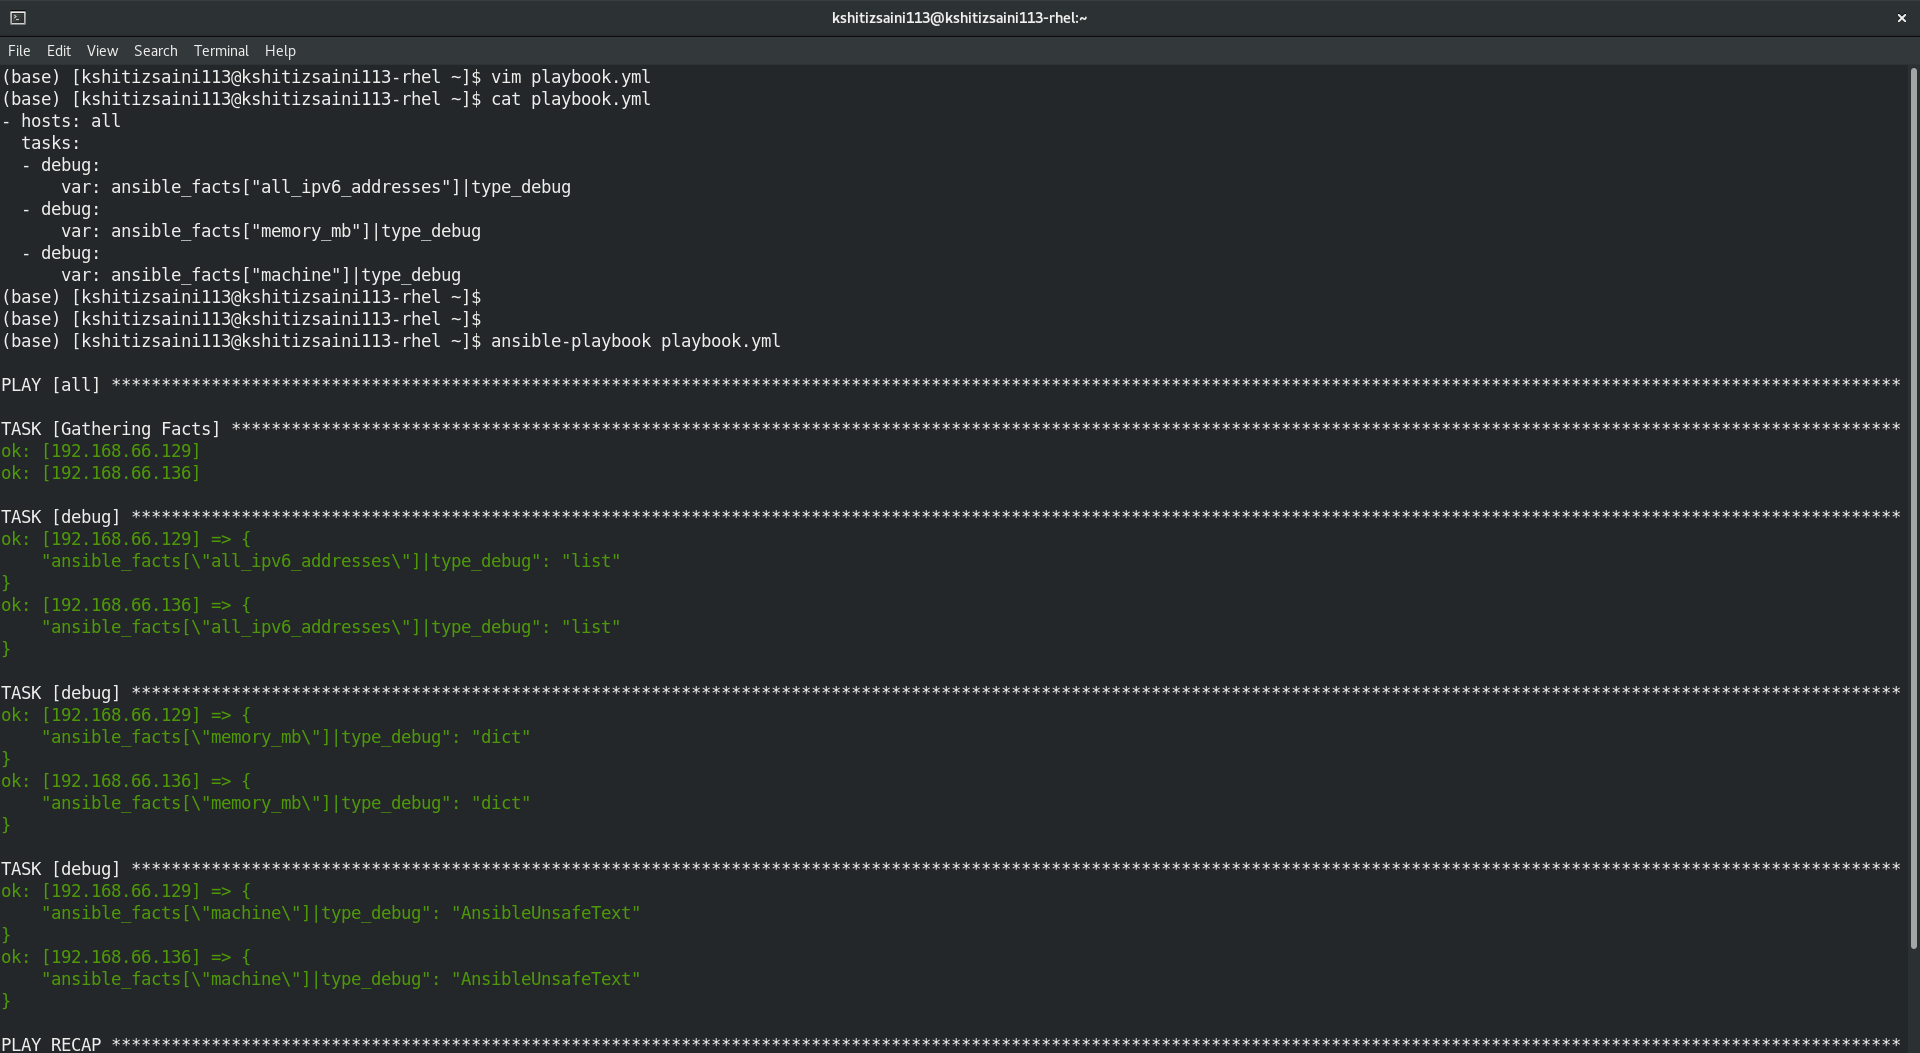Click the 'tasks:' line in playbook output

click(x=50, y=143)
